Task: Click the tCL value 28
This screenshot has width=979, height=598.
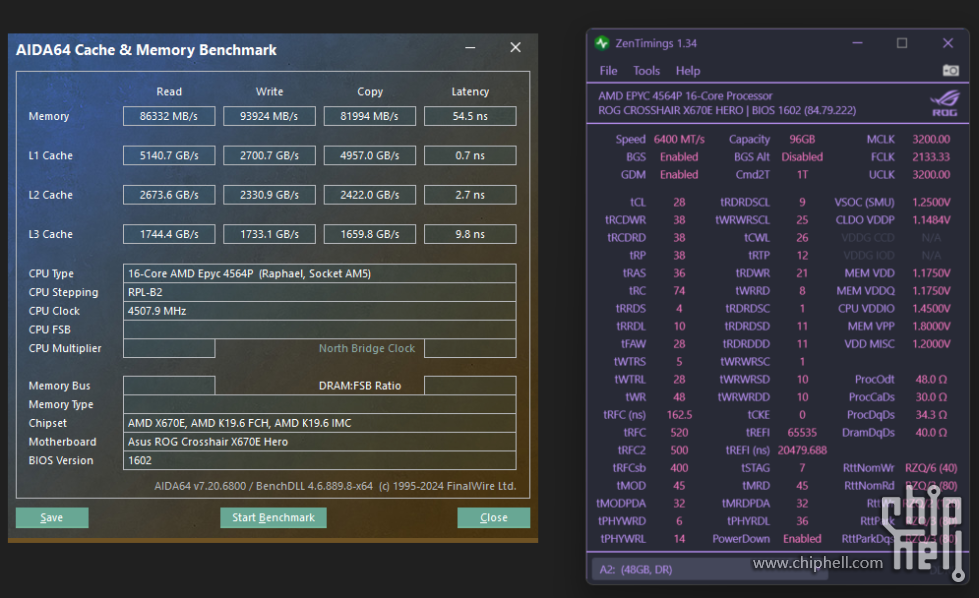Action: (x=679, y=202)
